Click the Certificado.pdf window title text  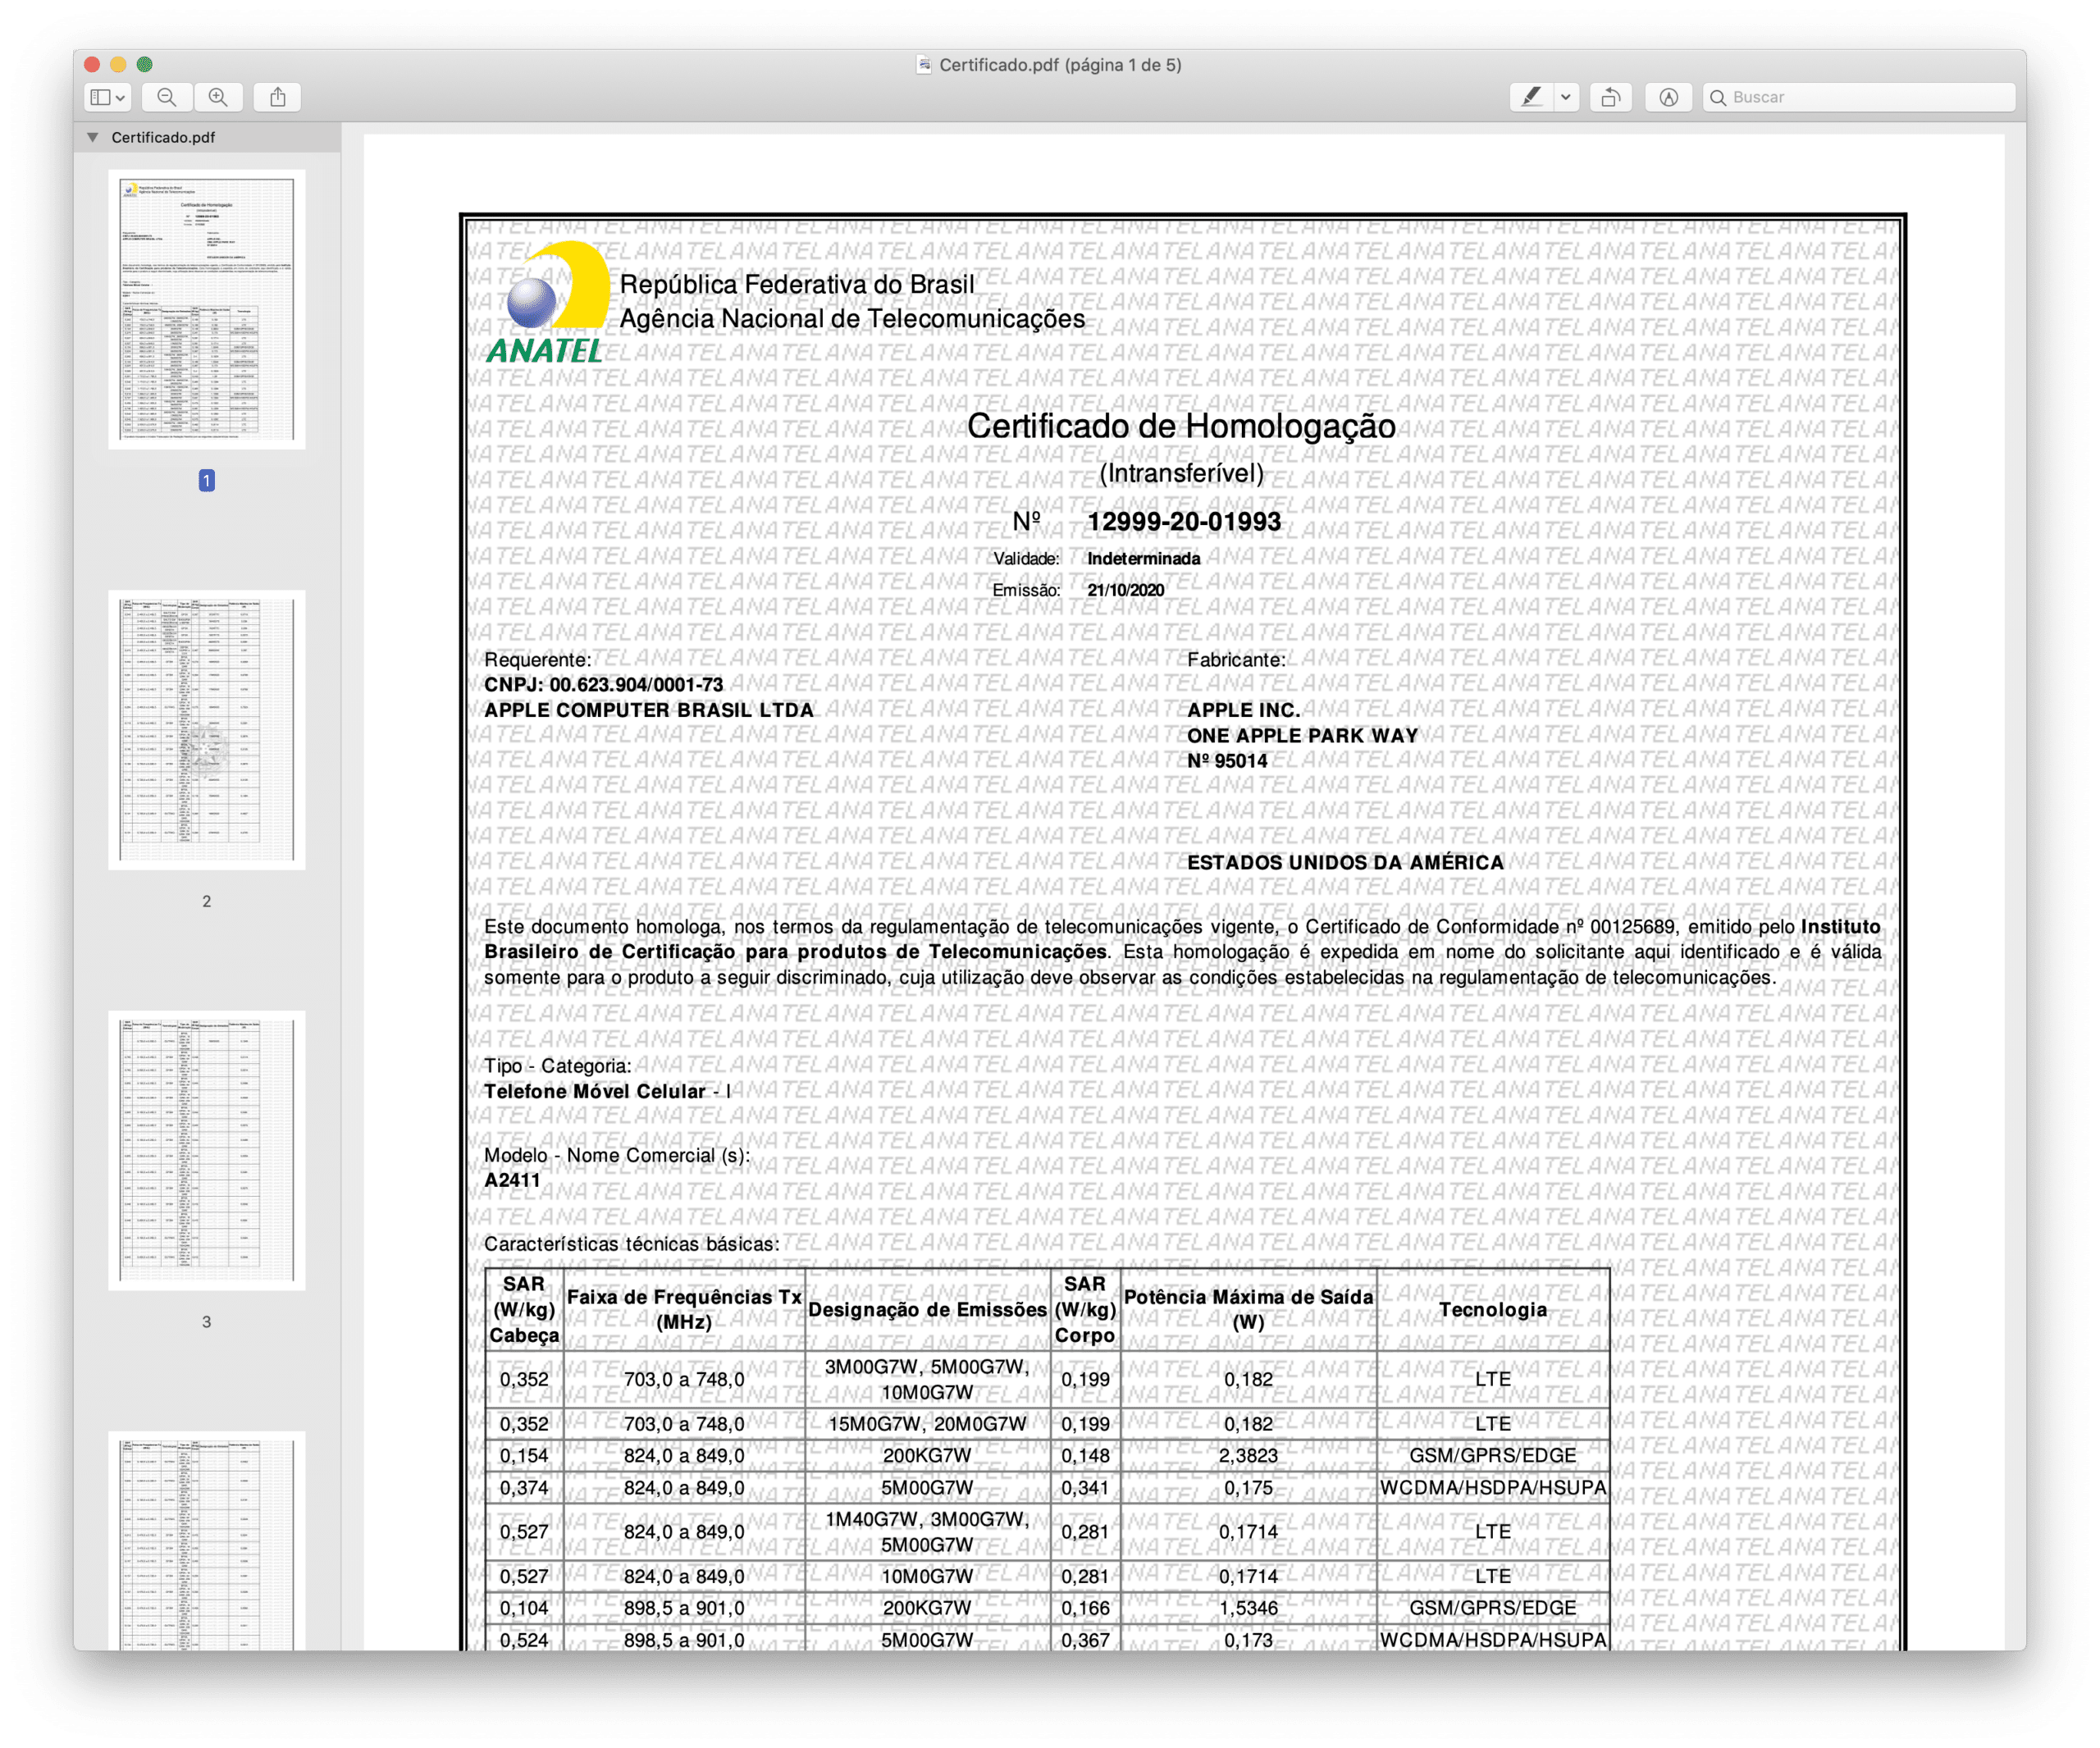1060,65
